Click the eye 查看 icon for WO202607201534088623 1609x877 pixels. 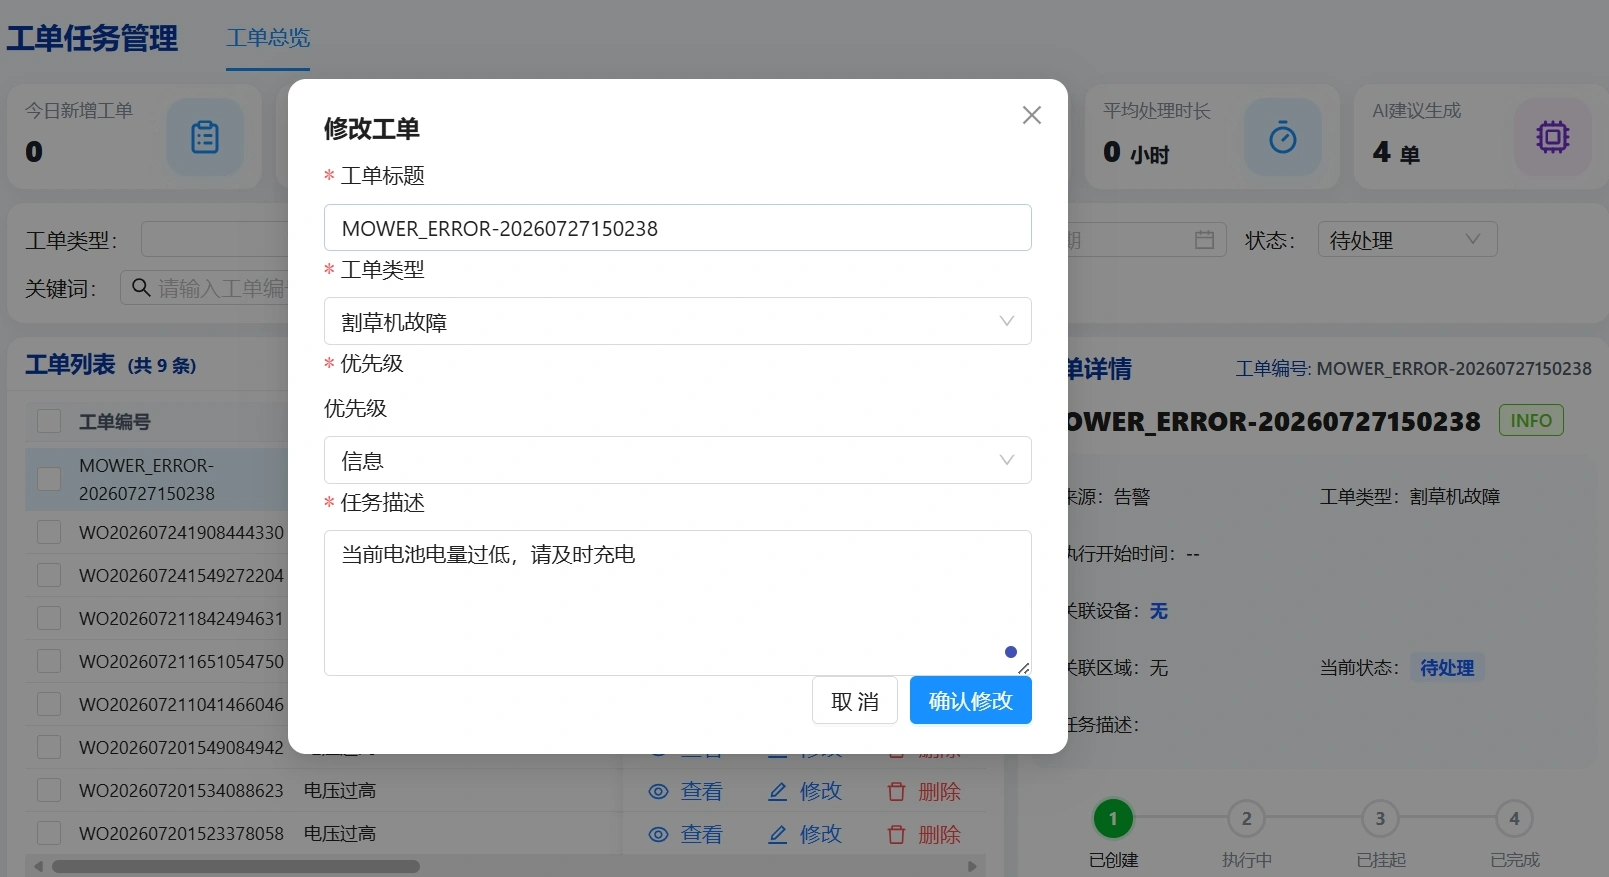[658, 792]
